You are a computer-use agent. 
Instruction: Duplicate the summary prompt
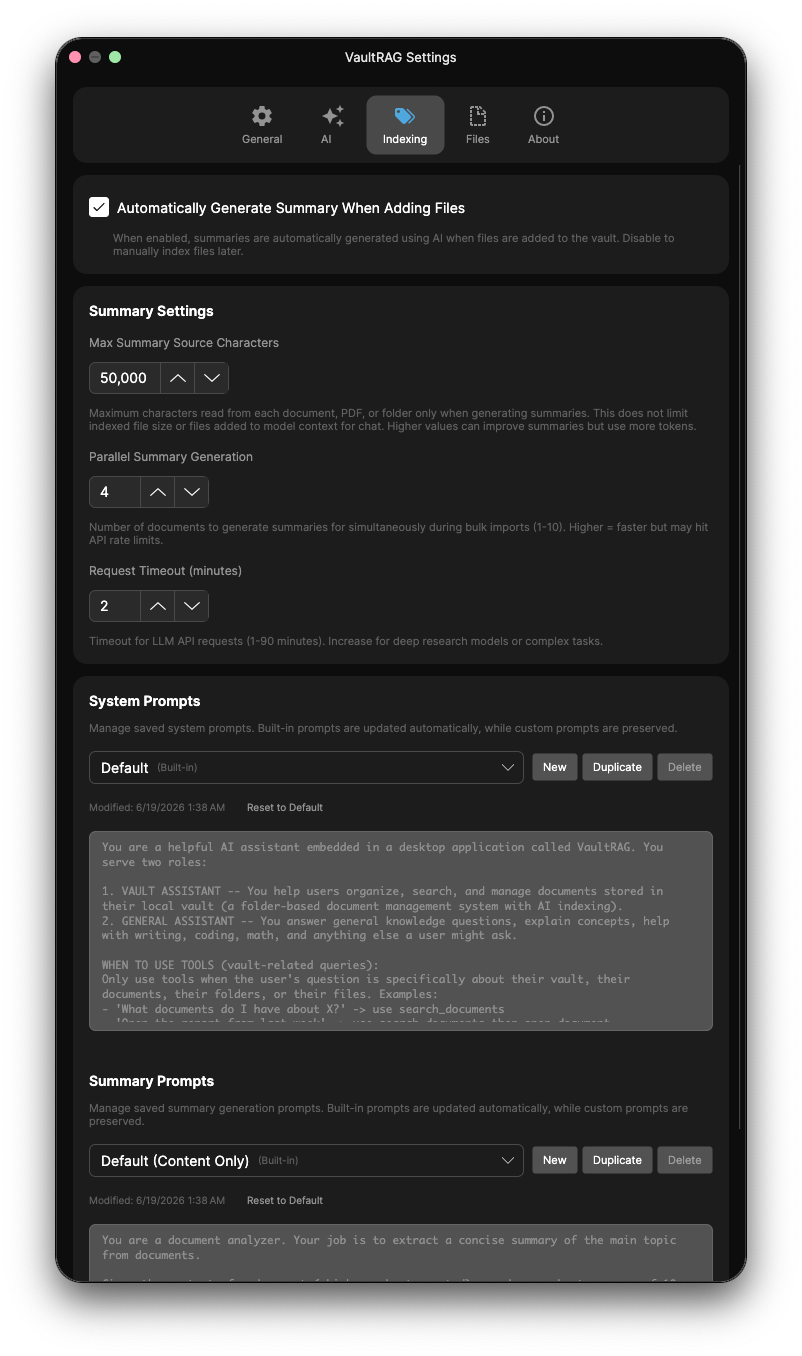pos(617,1160)
